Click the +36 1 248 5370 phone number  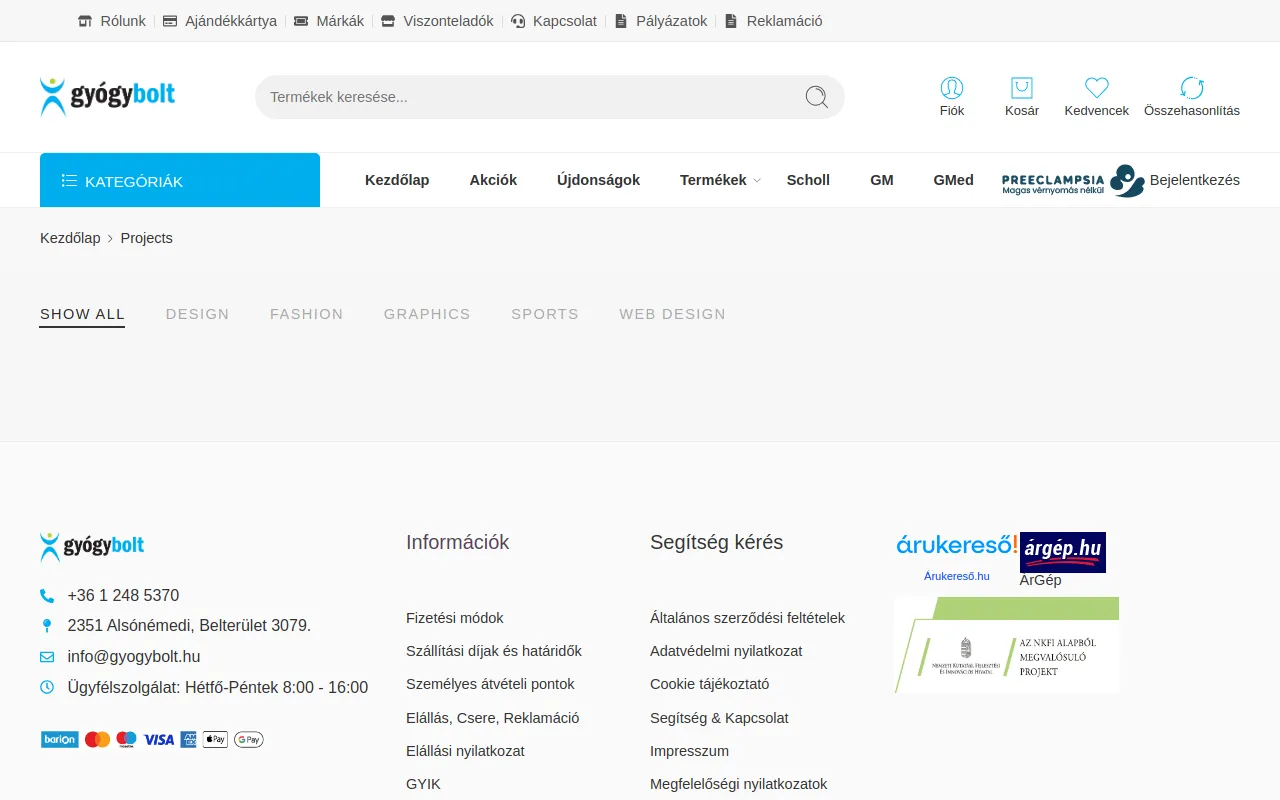123,596
